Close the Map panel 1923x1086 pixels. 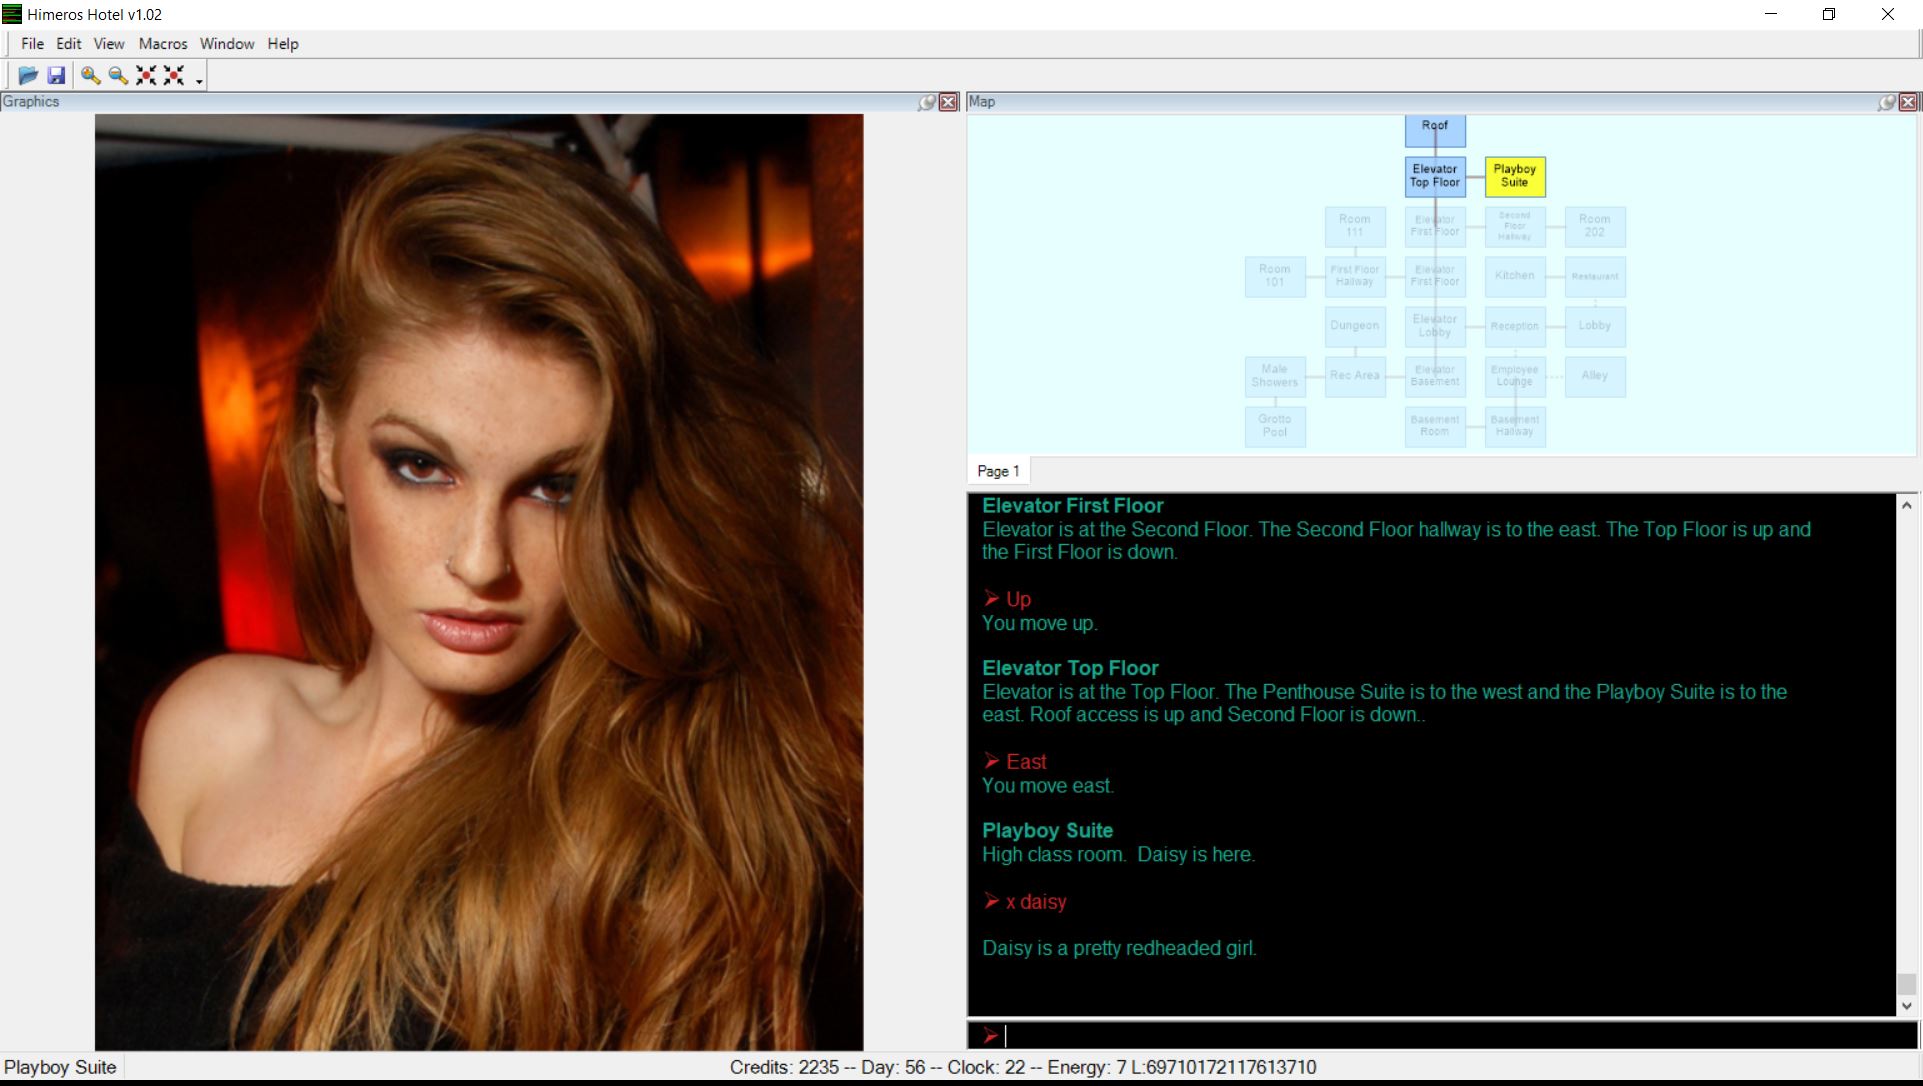tap(1908, 102)
